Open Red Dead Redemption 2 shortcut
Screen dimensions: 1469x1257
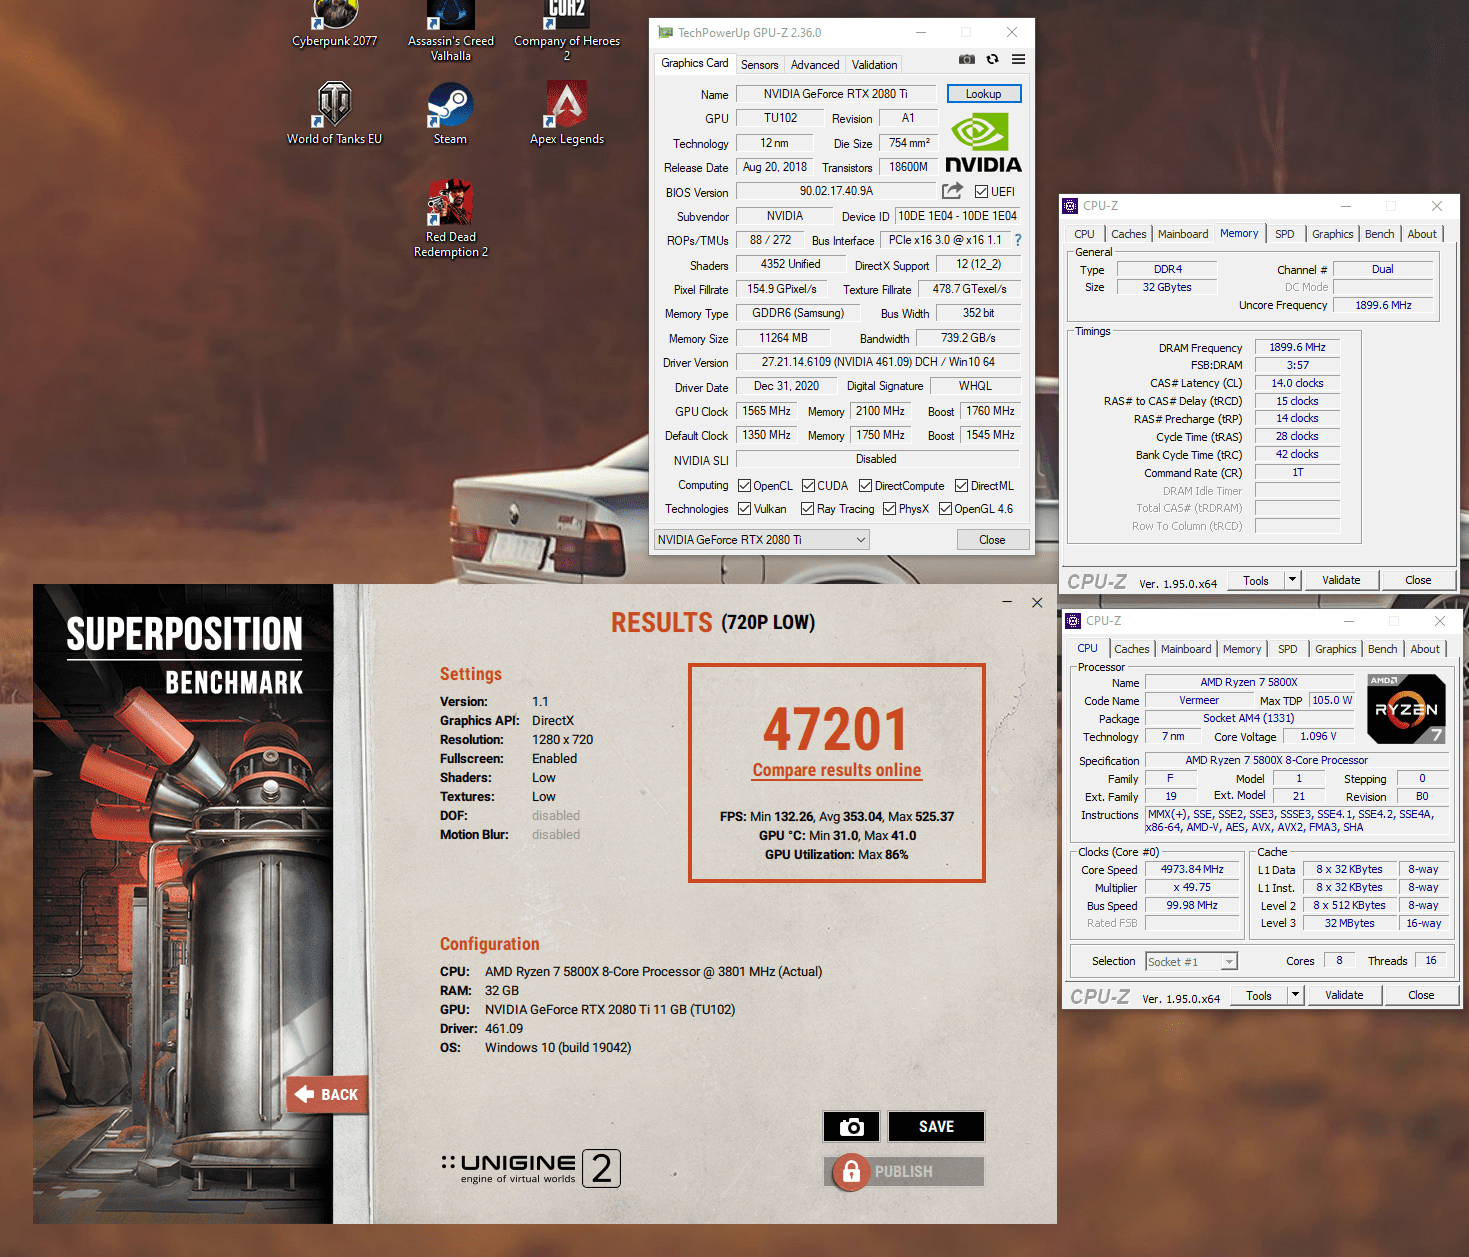pos(450,219)
